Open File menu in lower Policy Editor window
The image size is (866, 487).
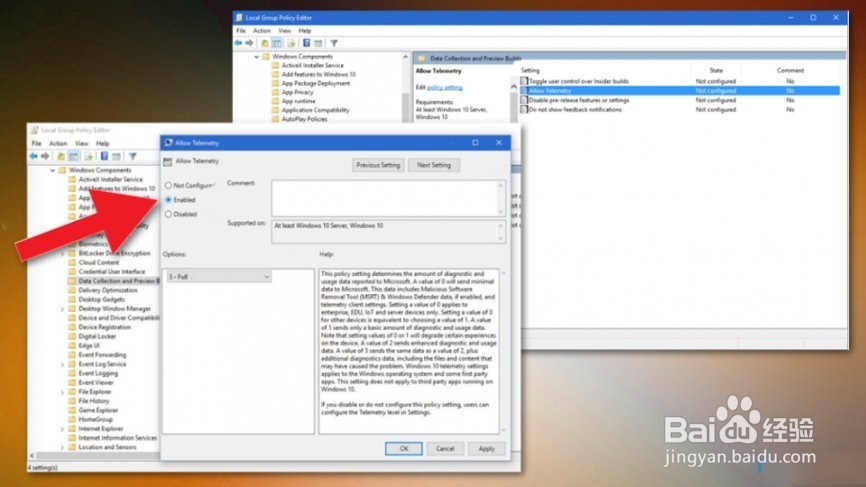pos(36,144)
